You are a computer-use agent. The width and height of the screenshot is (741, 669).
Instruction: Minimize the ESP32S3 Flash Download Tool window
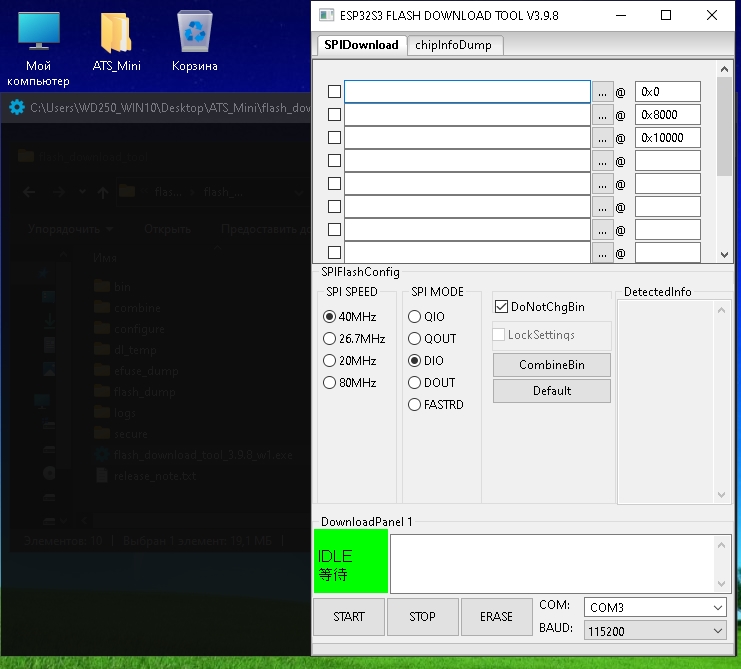tap(621, 16)
